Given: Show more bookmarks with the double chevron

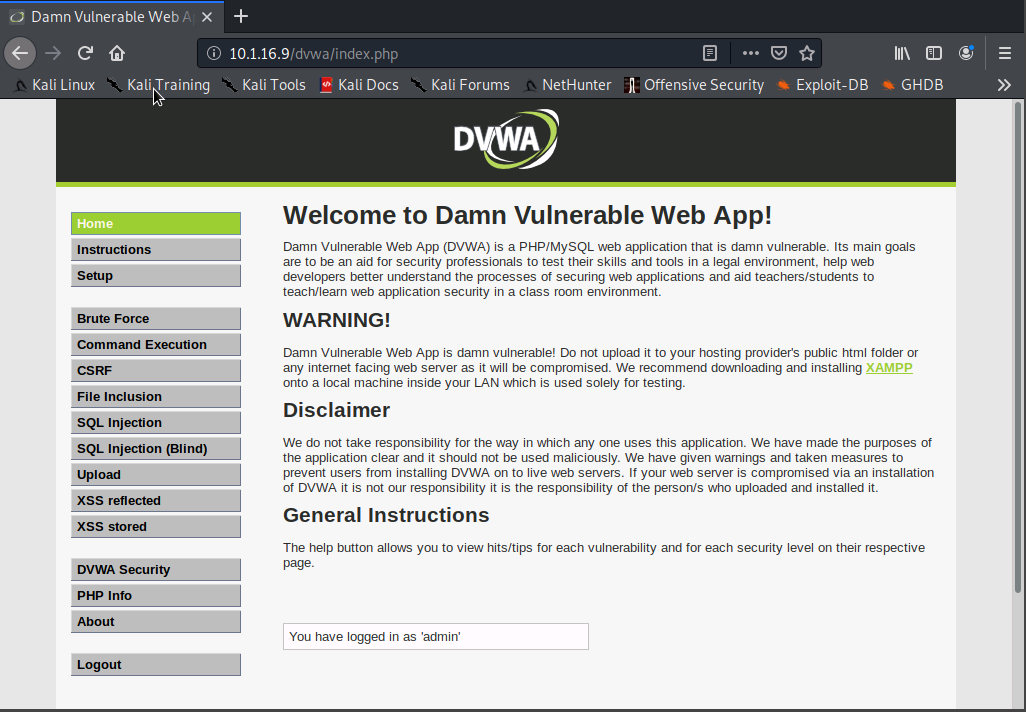Looking at the screenshot, I should click(1004, 85).
